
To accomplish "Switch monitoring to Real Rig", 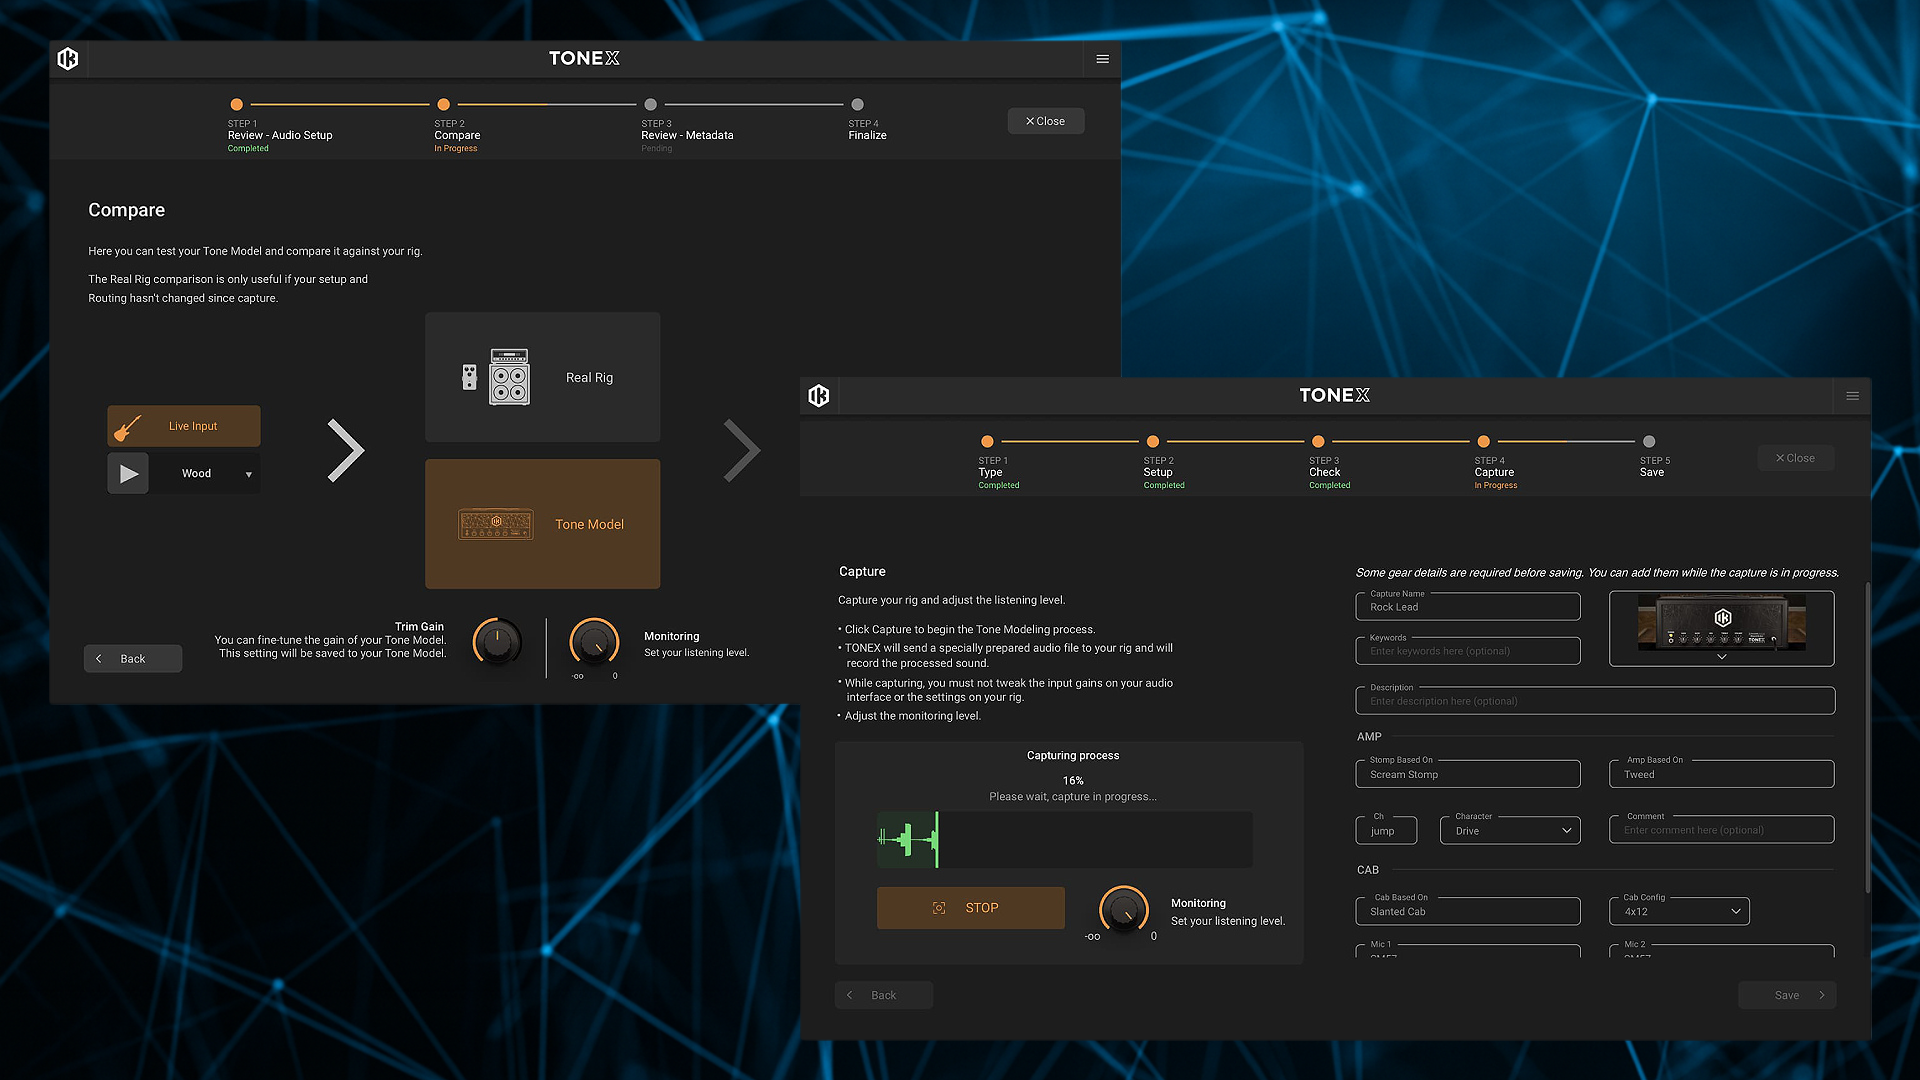I will click(x=542, y=377).
